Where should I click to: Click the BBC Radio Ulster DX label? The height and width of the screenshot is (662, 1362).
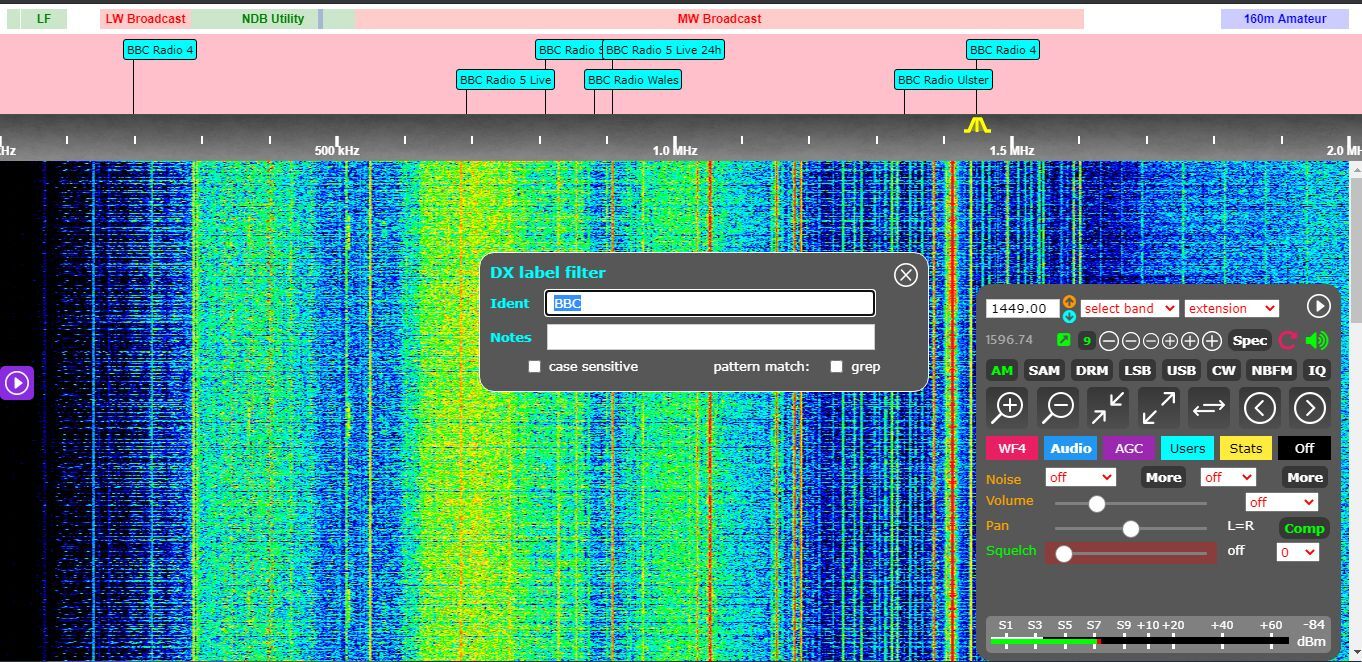(x=943, y=80)
